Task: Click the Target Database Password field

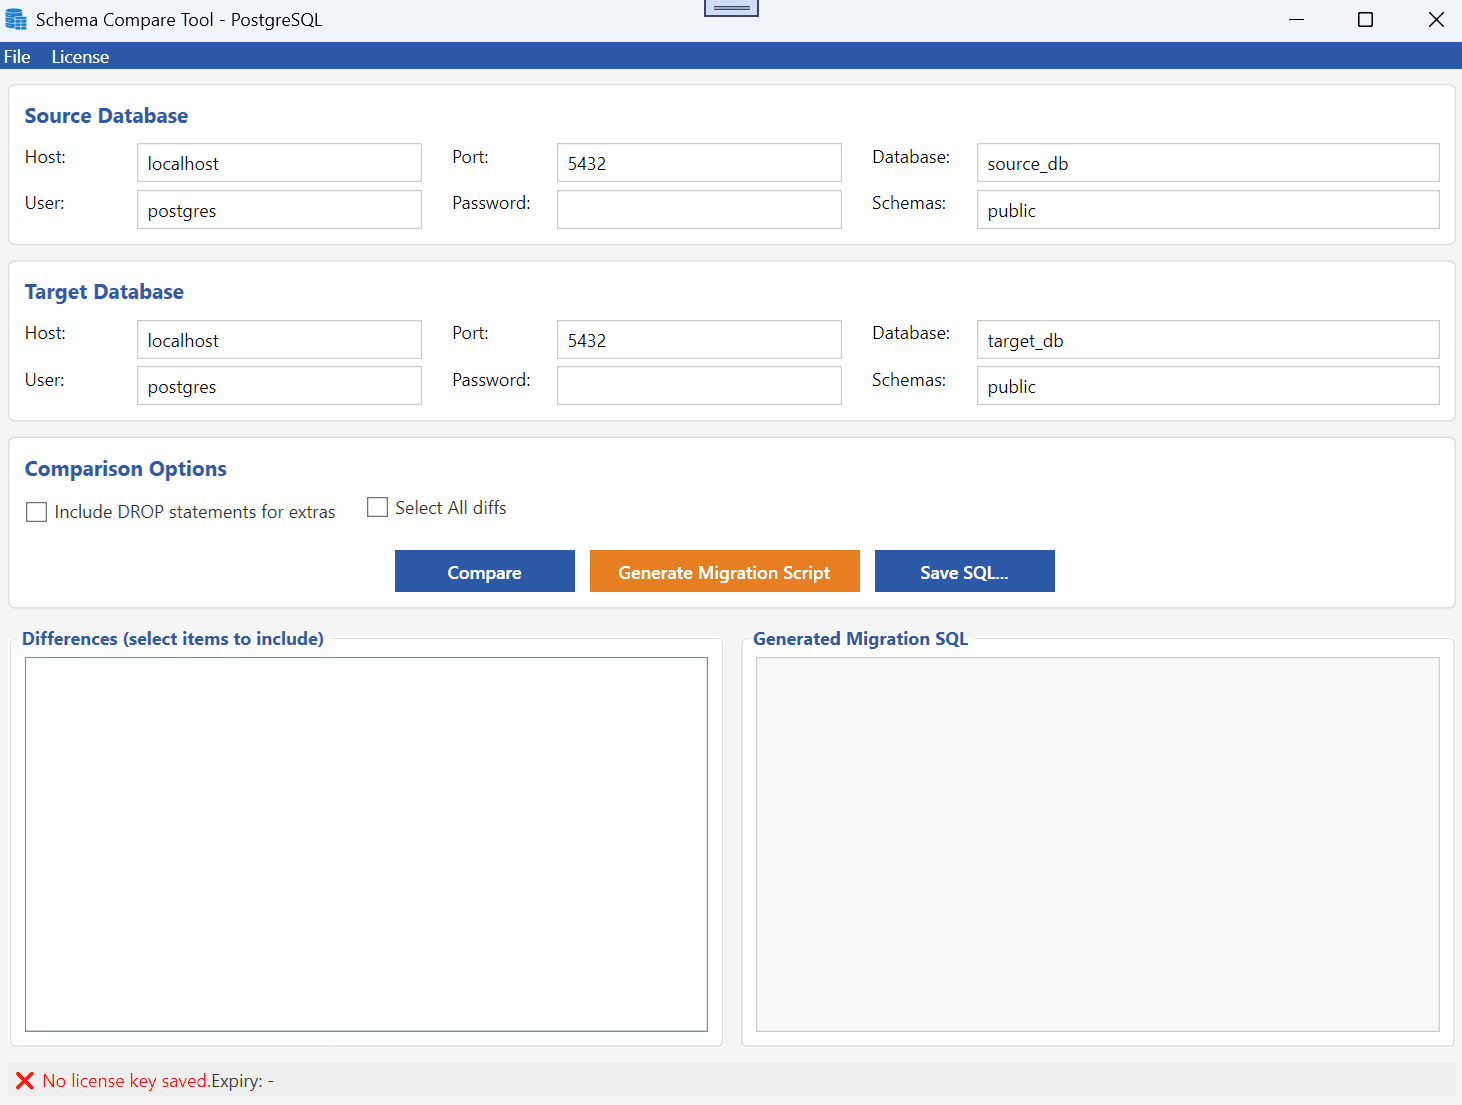Action: click(x=699, y=386)
